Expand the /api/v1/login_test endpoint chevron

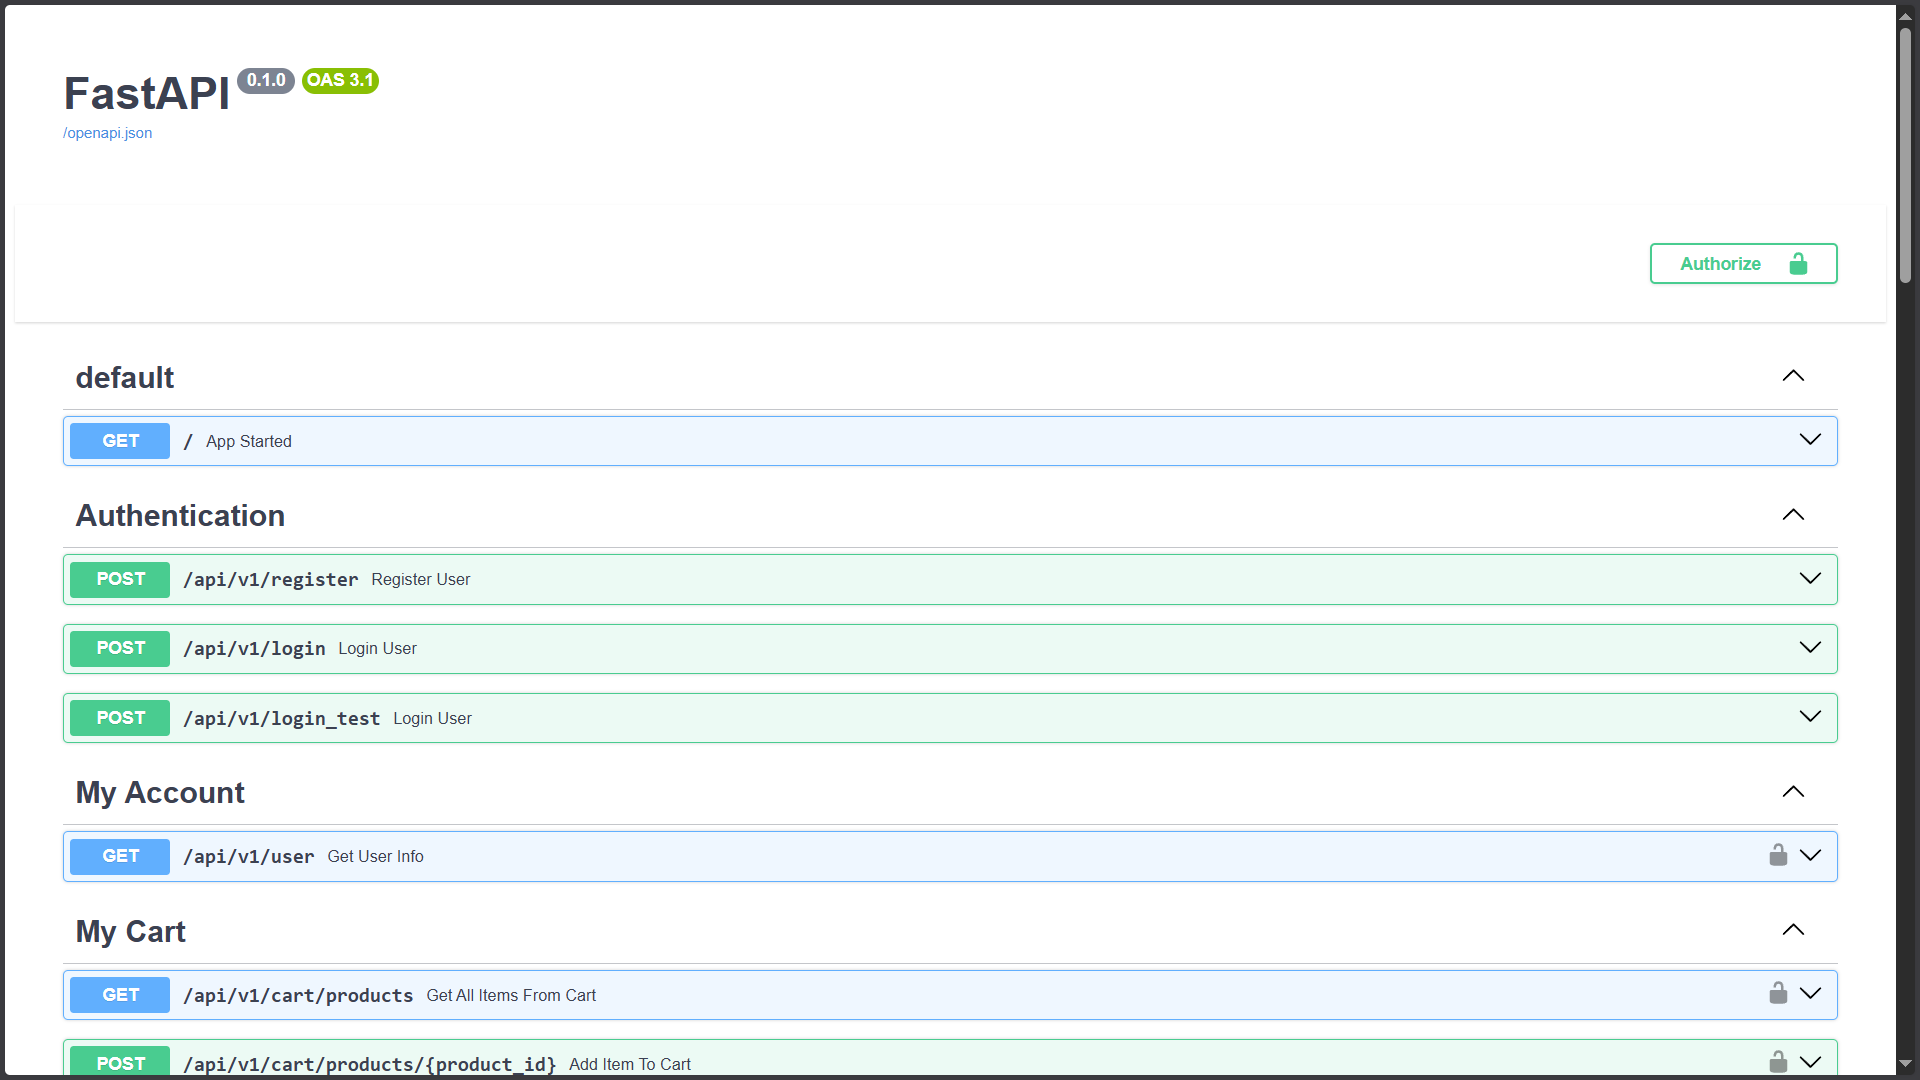coord(1810,717)
